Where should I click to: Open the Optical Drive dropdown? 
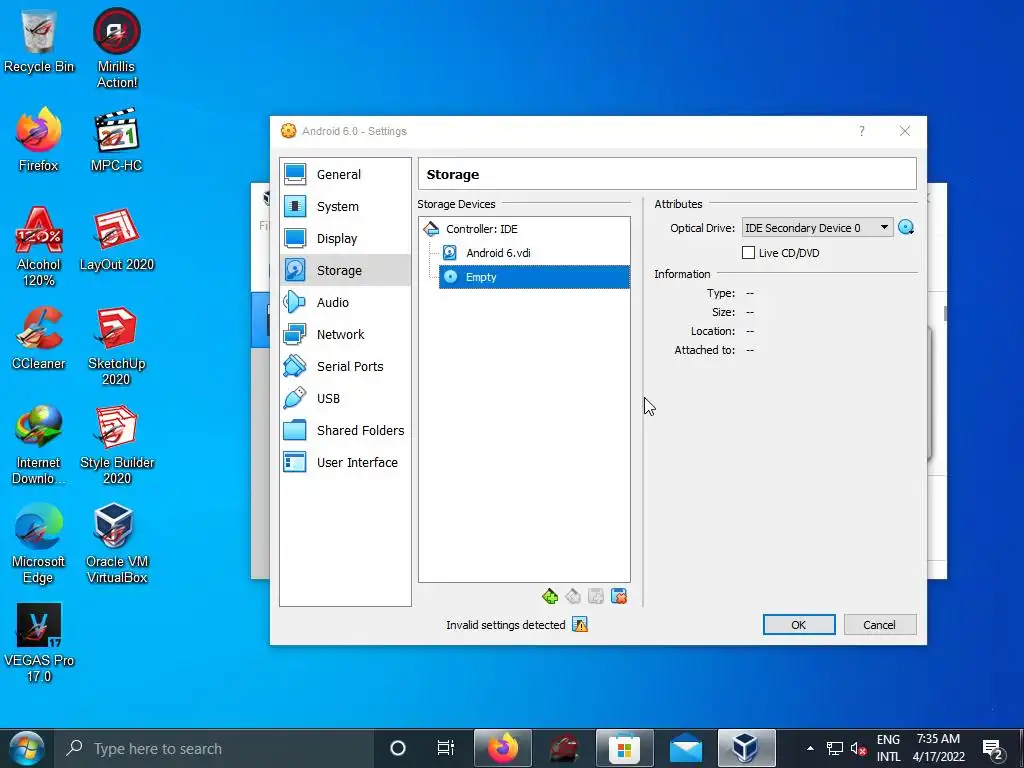pos(818,228)
